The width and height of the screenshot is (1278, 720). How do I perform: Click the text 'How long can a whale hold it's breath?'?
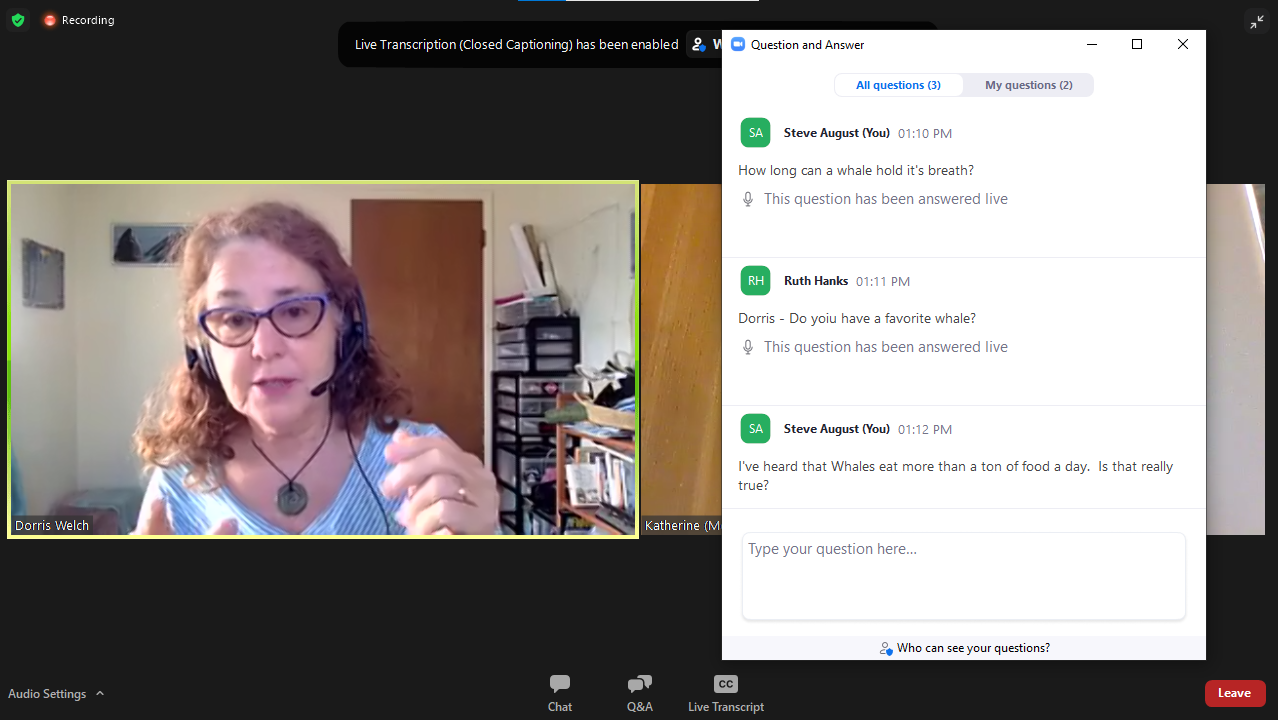856,170
